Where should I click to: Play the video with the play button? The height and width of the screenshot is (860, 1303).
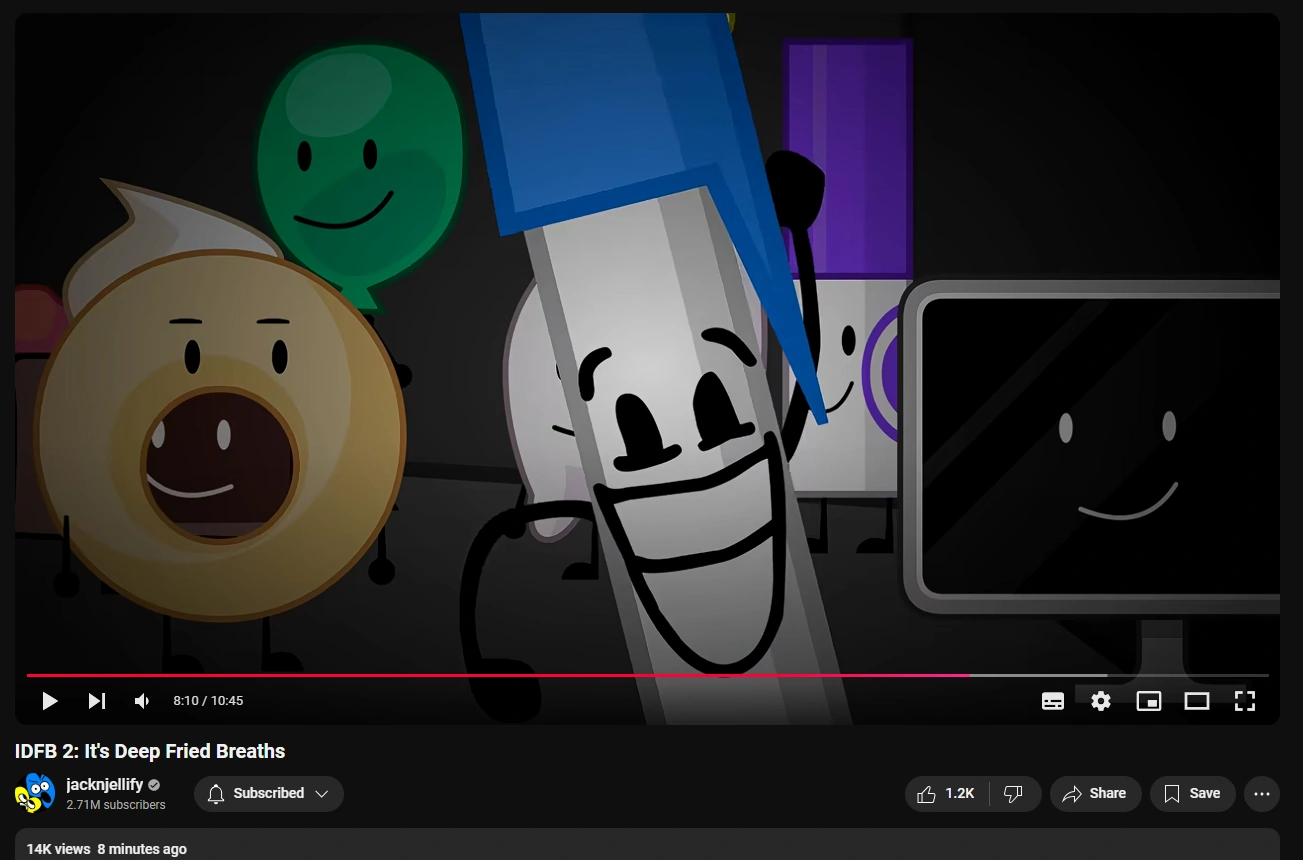[x=50, y=701]
